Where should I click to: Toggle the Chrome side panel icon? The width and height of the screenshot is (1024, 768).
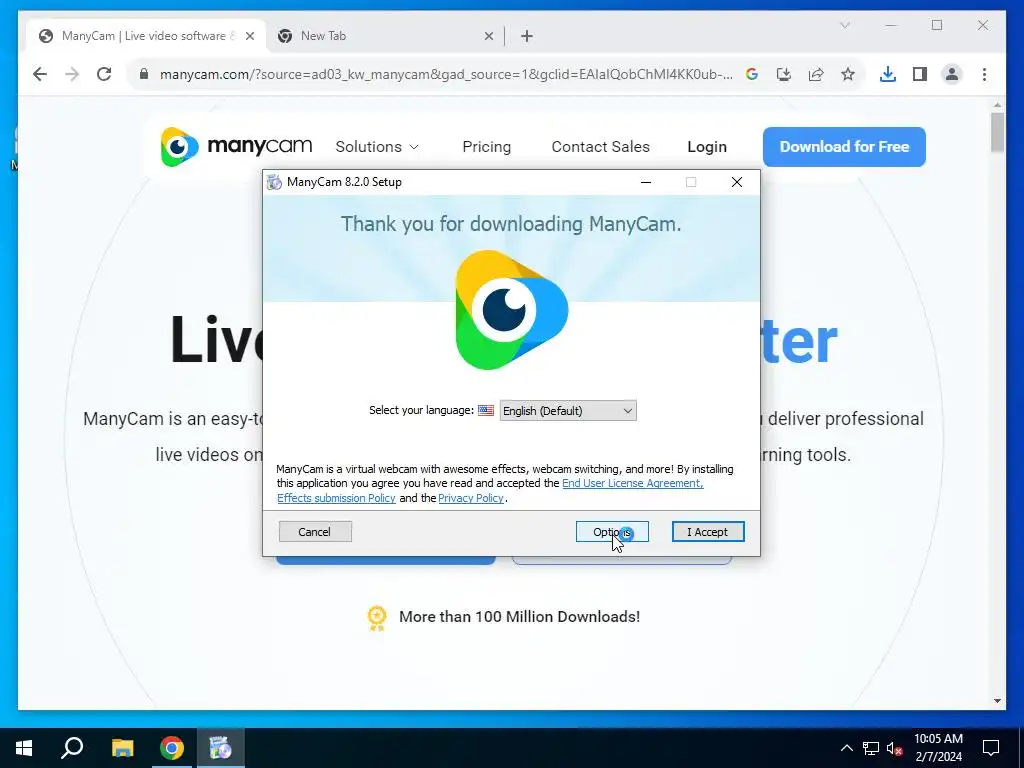tap(920, 74)
